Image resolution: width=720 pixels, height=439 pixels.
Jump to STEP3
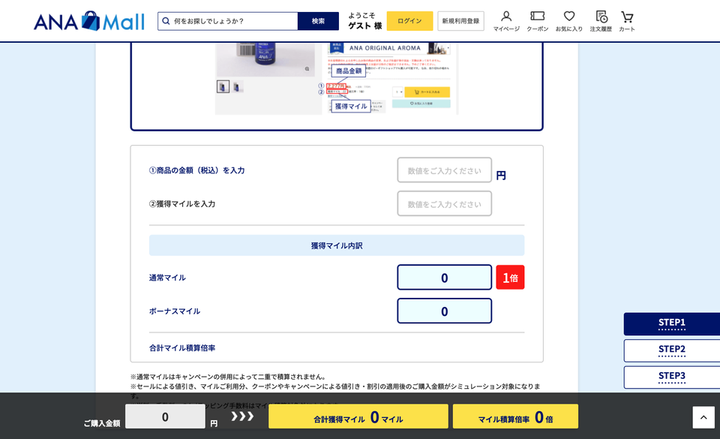coord(672,377)
